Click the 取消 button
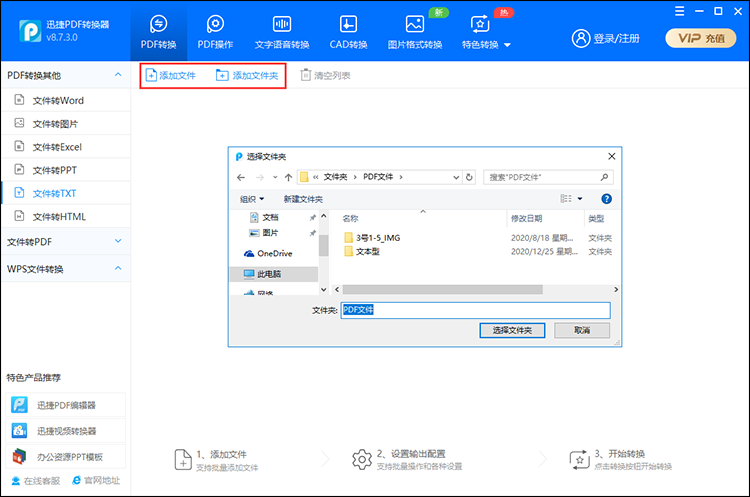Viewport: 750px width, 497px height. click(582, 330)
